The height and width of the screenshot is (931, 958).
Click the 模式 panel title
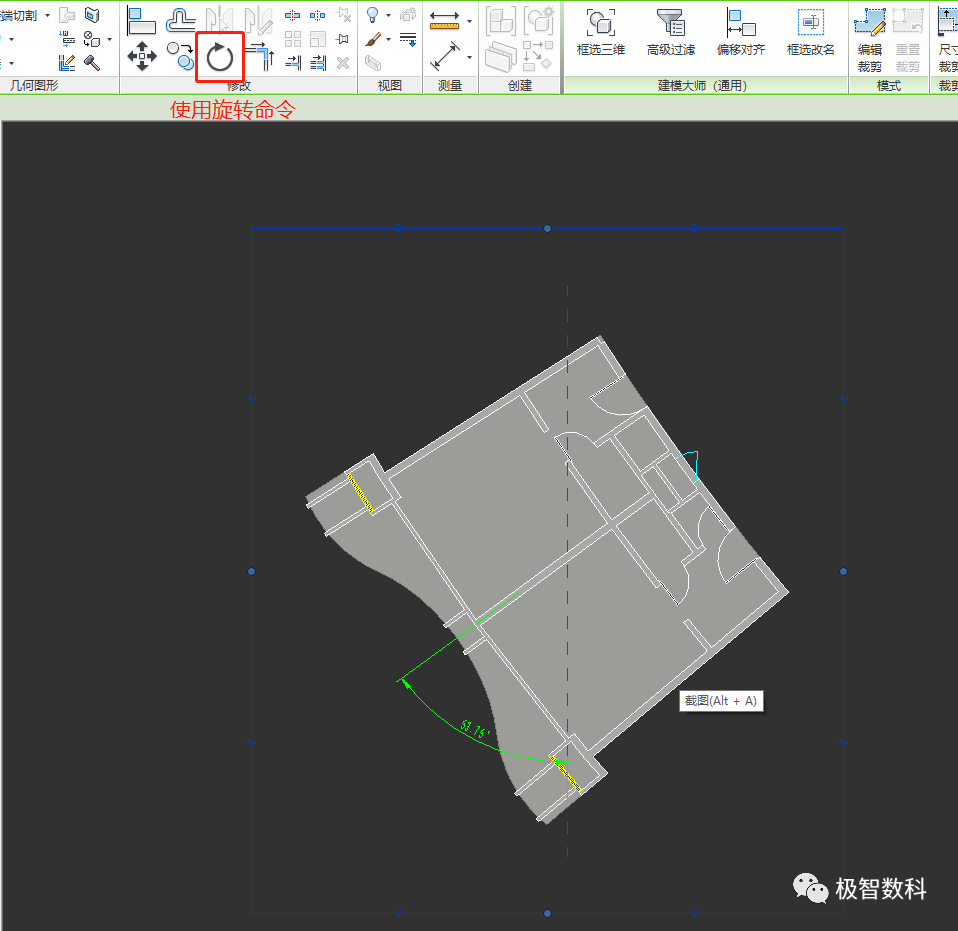[x=889, y=86]
